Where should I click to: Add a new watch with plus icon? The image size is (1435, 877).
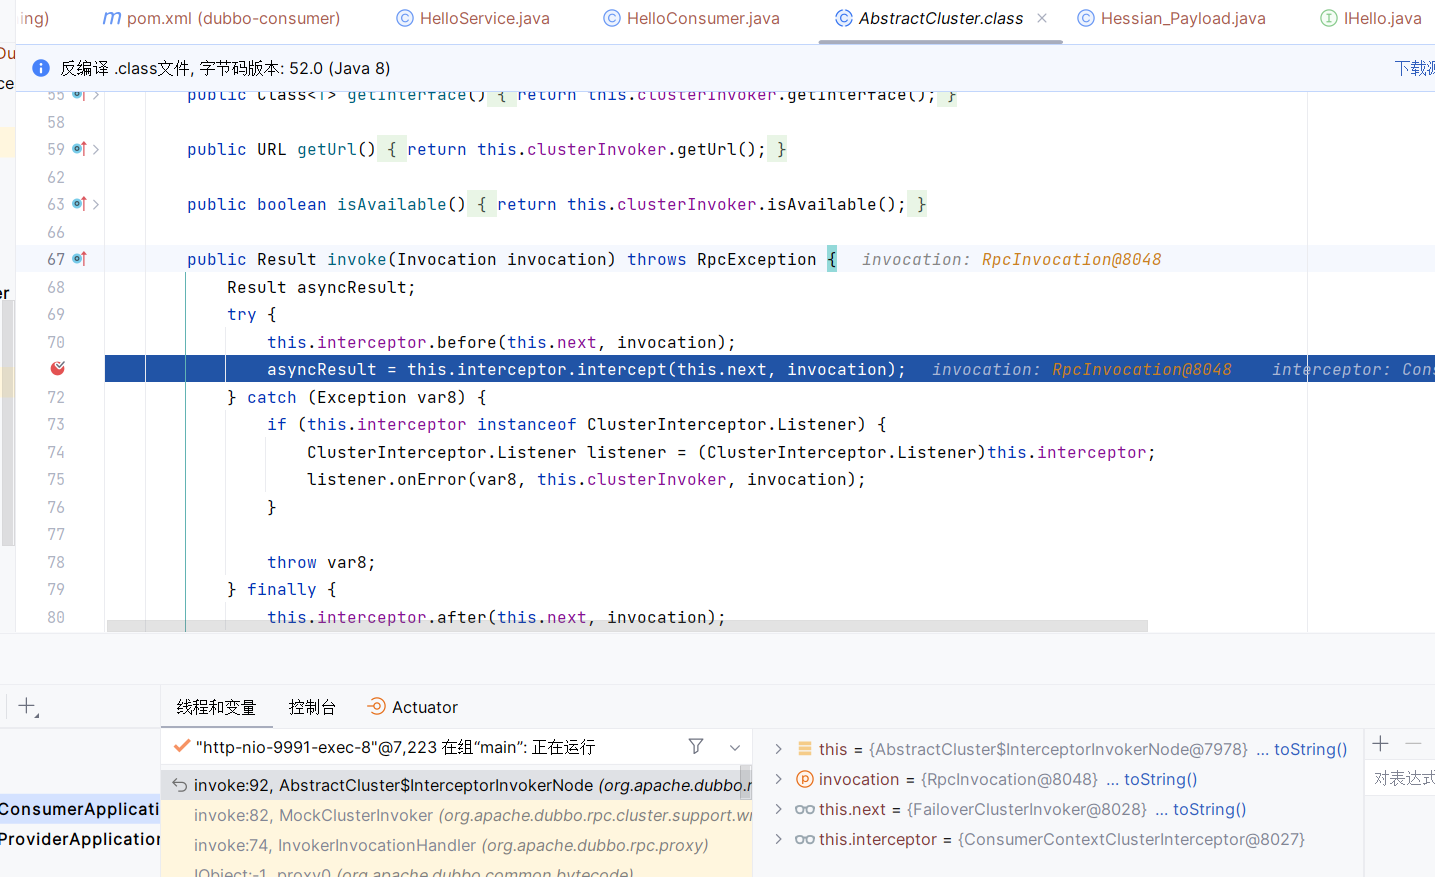(1380, 743)
